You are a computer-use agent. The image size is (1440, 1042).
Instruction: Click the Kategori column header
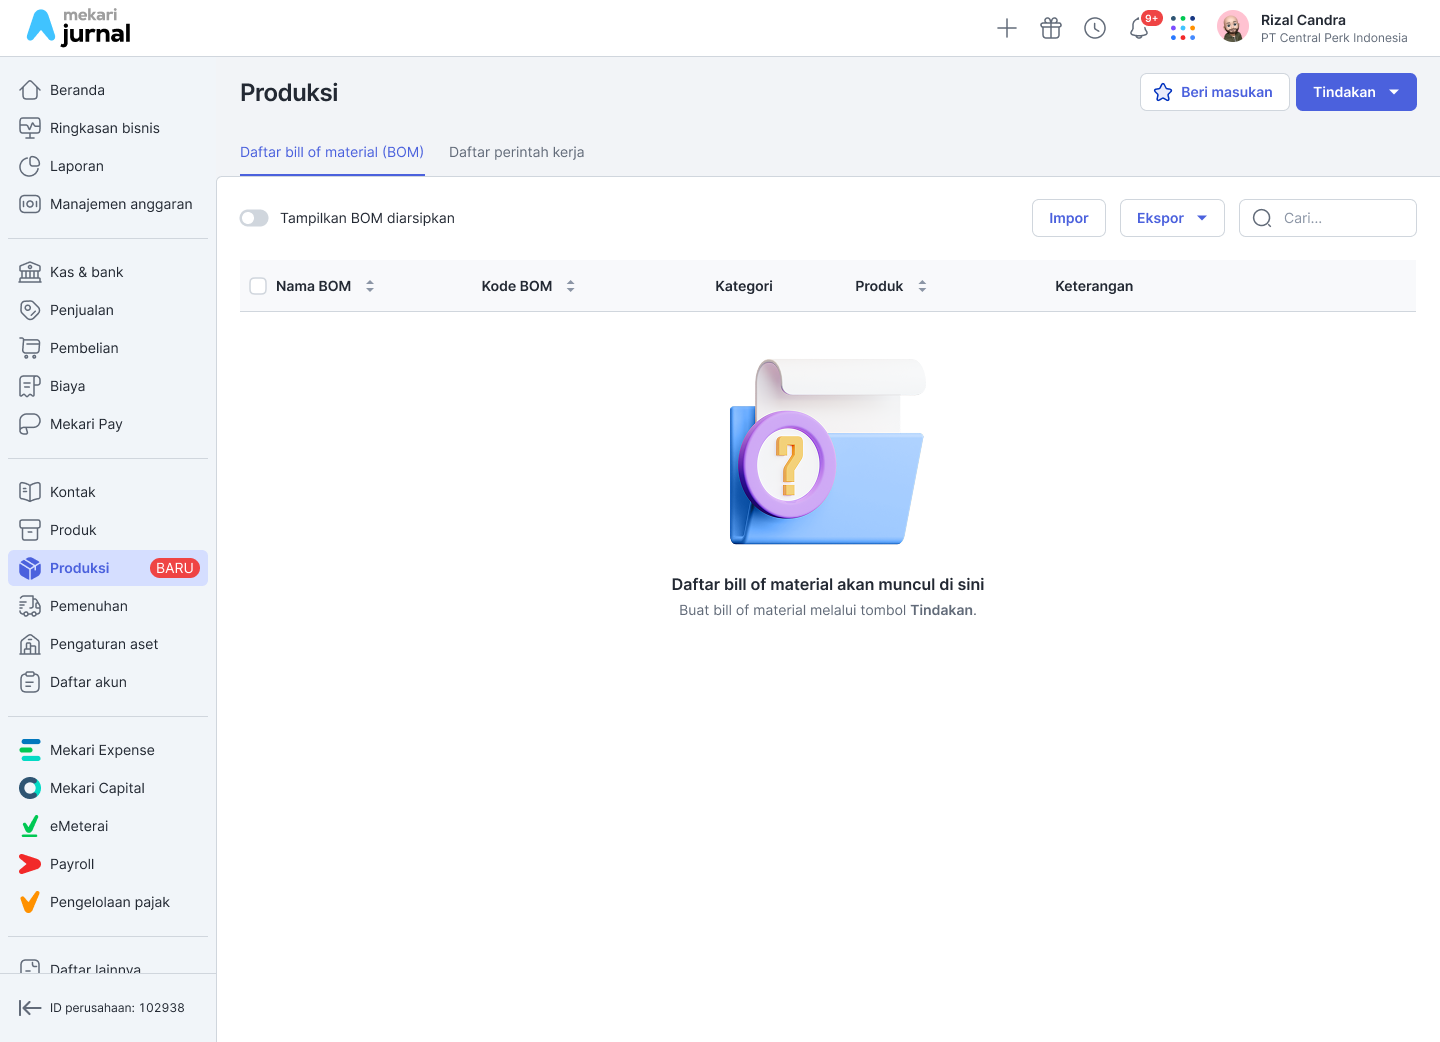click(744, 286)
